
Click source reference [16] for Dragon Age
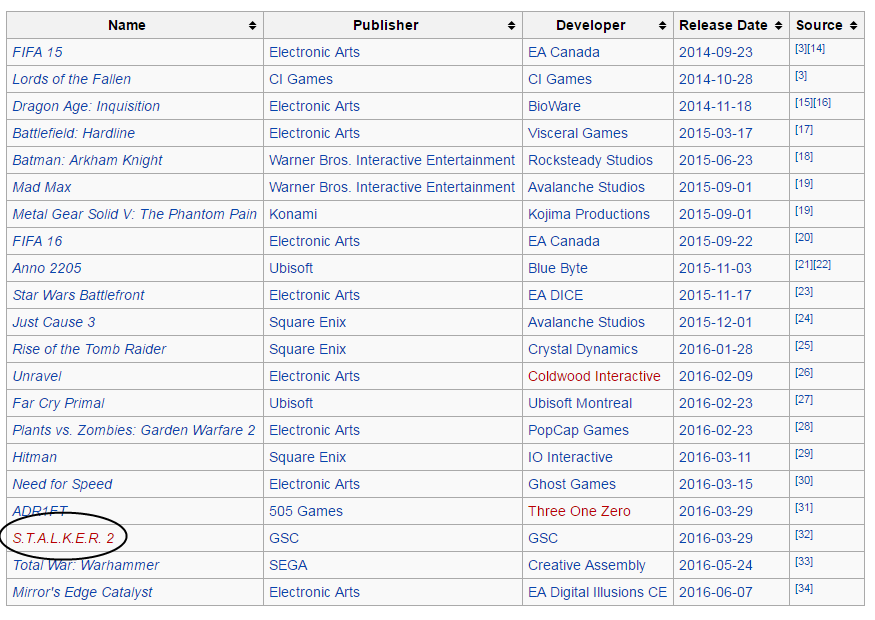click(822, 103)
